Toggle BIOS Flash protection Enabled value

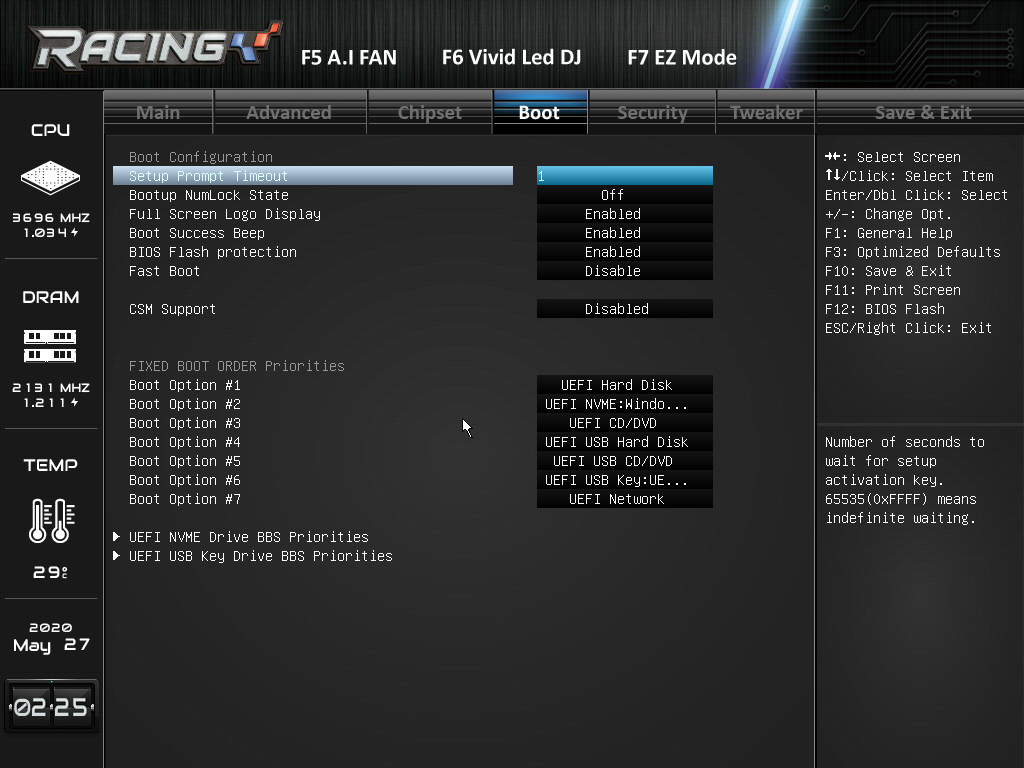click(x=625, y=251)
